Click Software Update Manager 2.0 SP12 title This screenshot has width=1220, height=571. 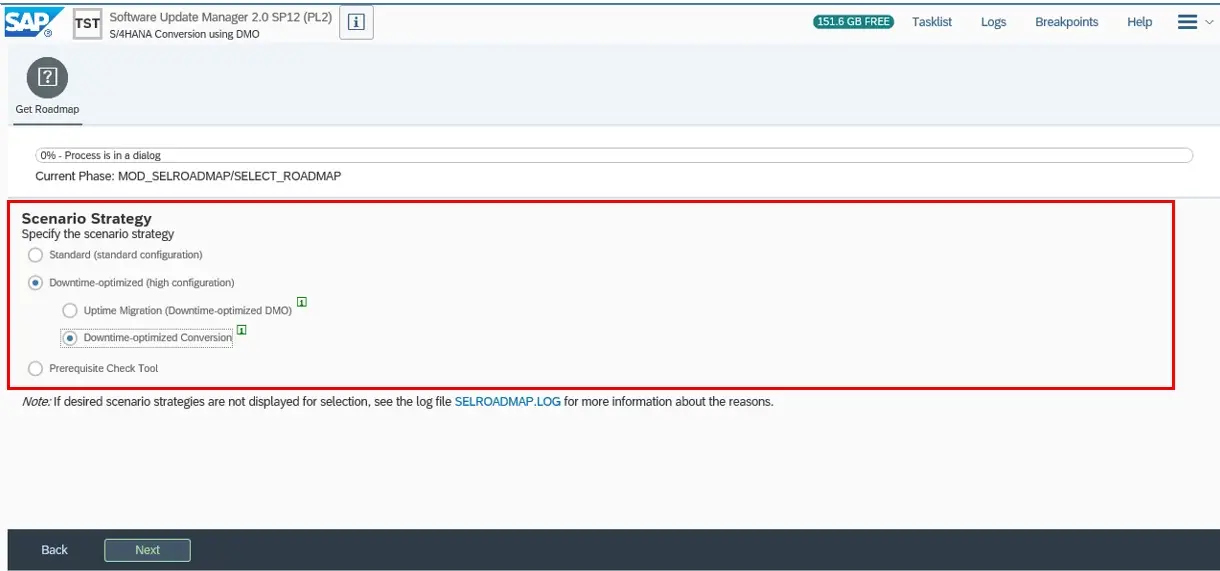click(220, 17)
